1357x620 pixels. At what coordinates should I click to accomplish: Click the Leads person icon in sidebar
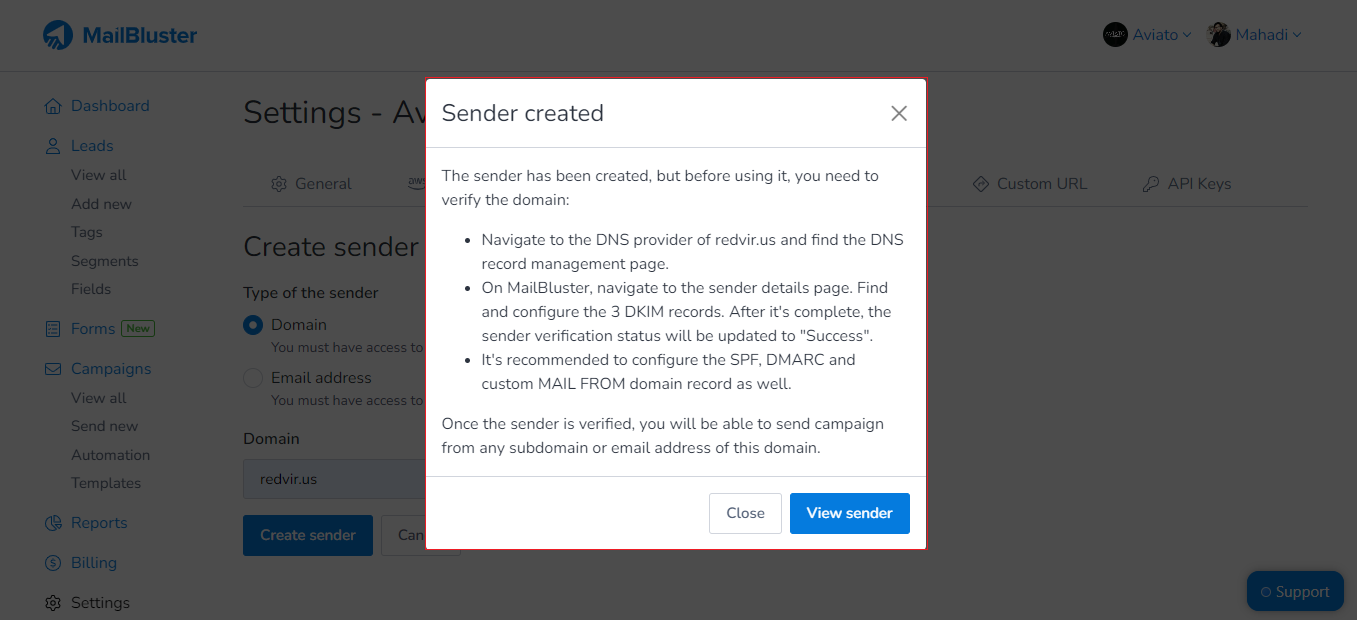coord(52,145)
